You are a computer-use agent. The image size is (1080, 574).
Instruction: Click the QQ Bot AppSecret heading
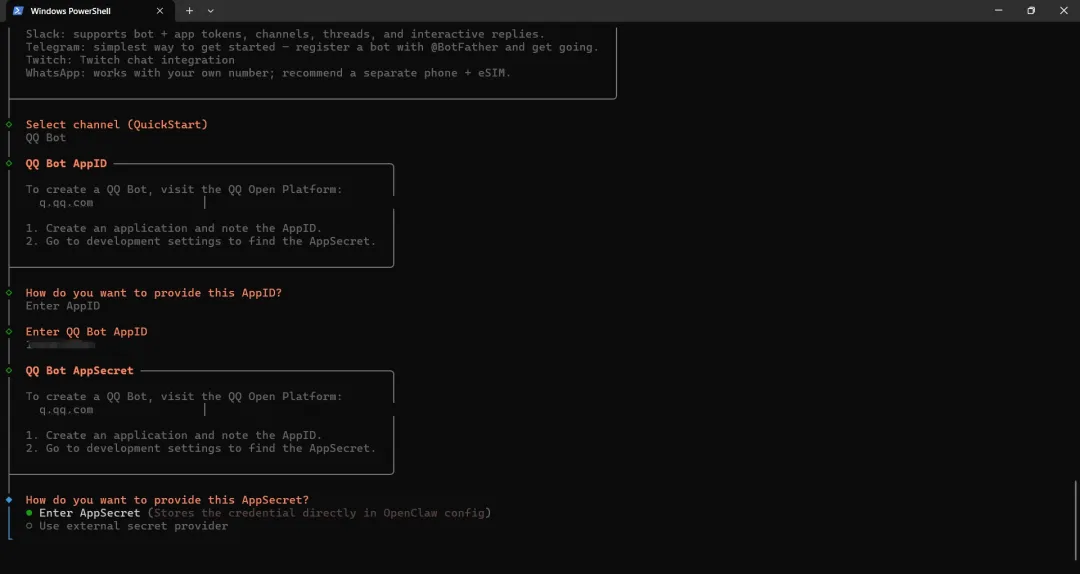79,370
